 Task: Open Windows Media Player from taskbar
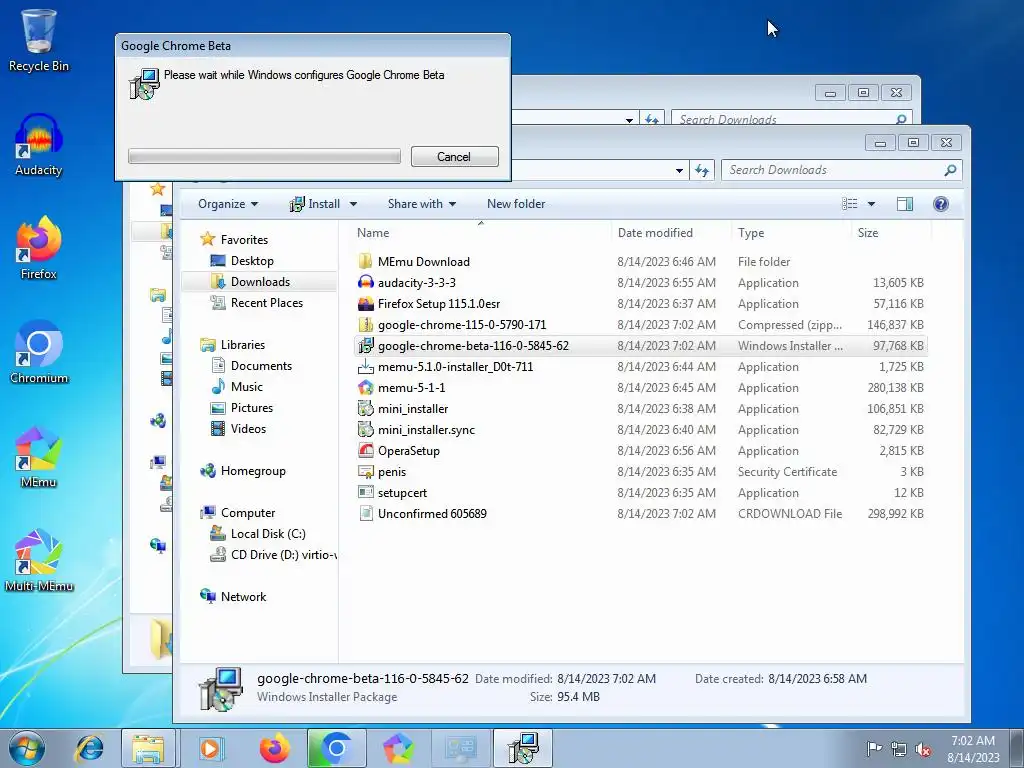click(210, 748)
